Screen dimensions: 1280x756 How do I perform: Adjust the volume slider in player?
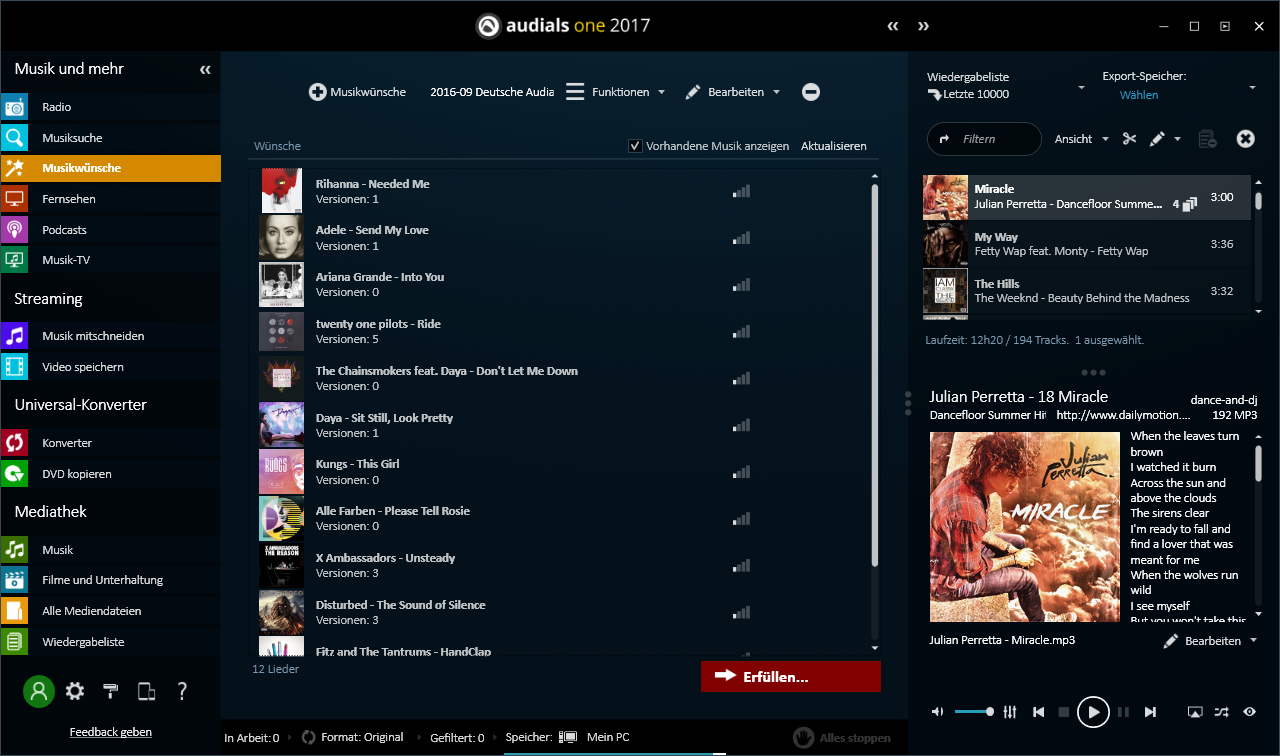(x=973, y=711)
